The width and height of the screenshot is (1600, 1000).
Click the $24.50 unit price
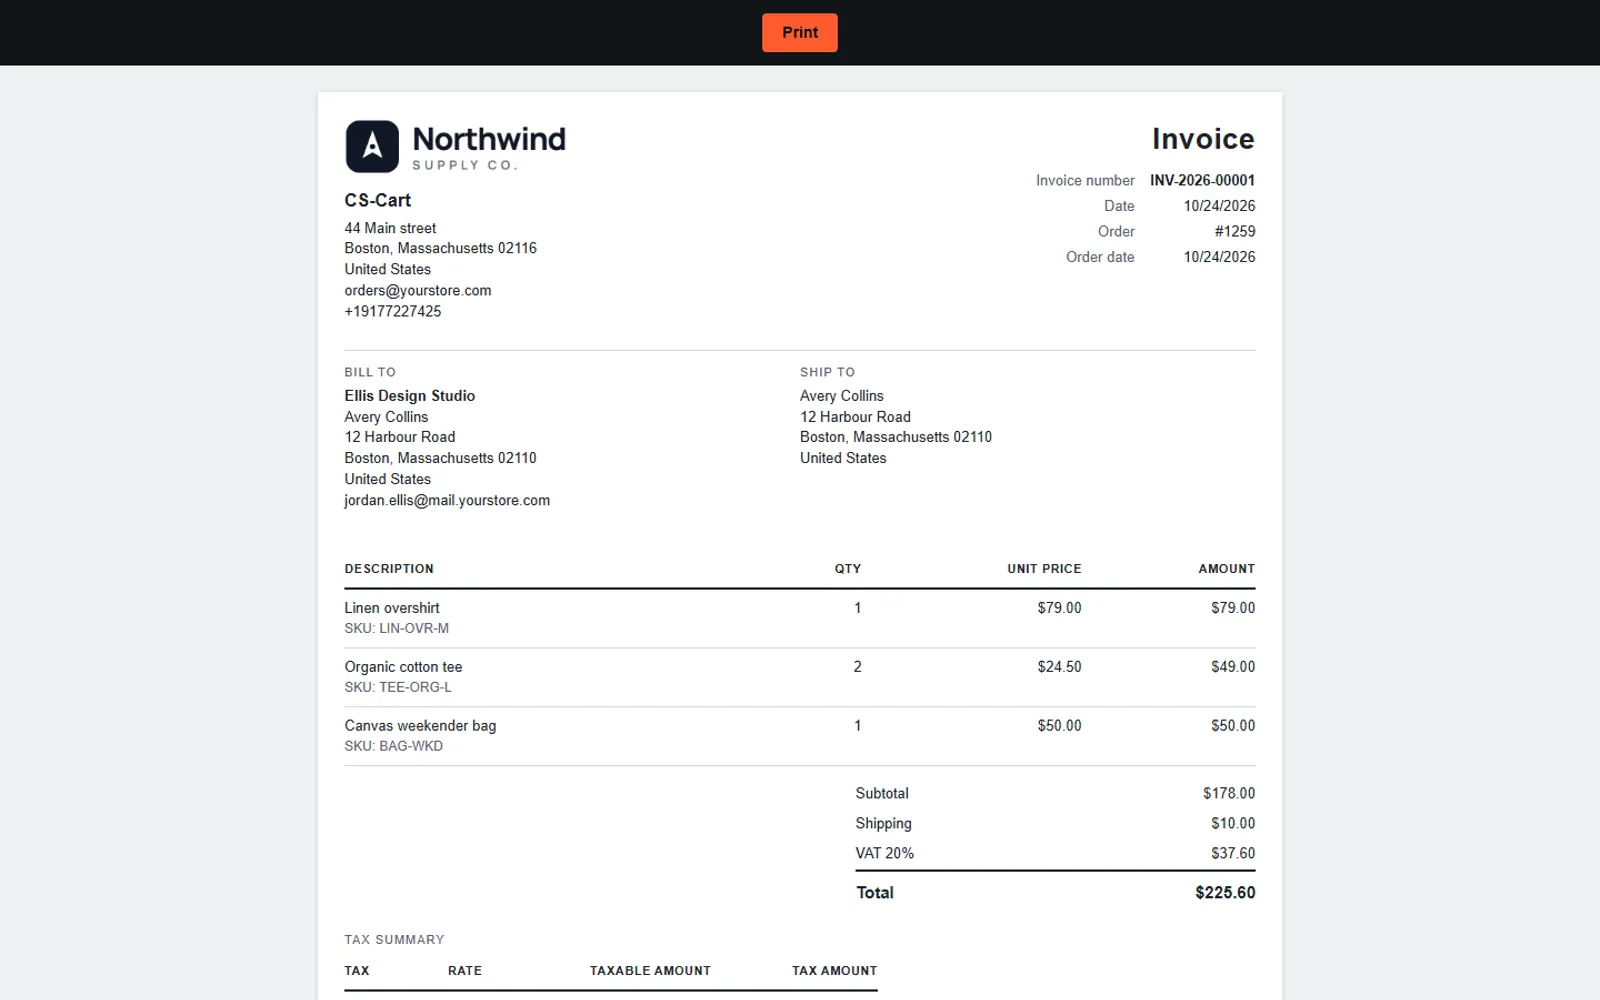pyautogui.click(x=1059, y=667)
